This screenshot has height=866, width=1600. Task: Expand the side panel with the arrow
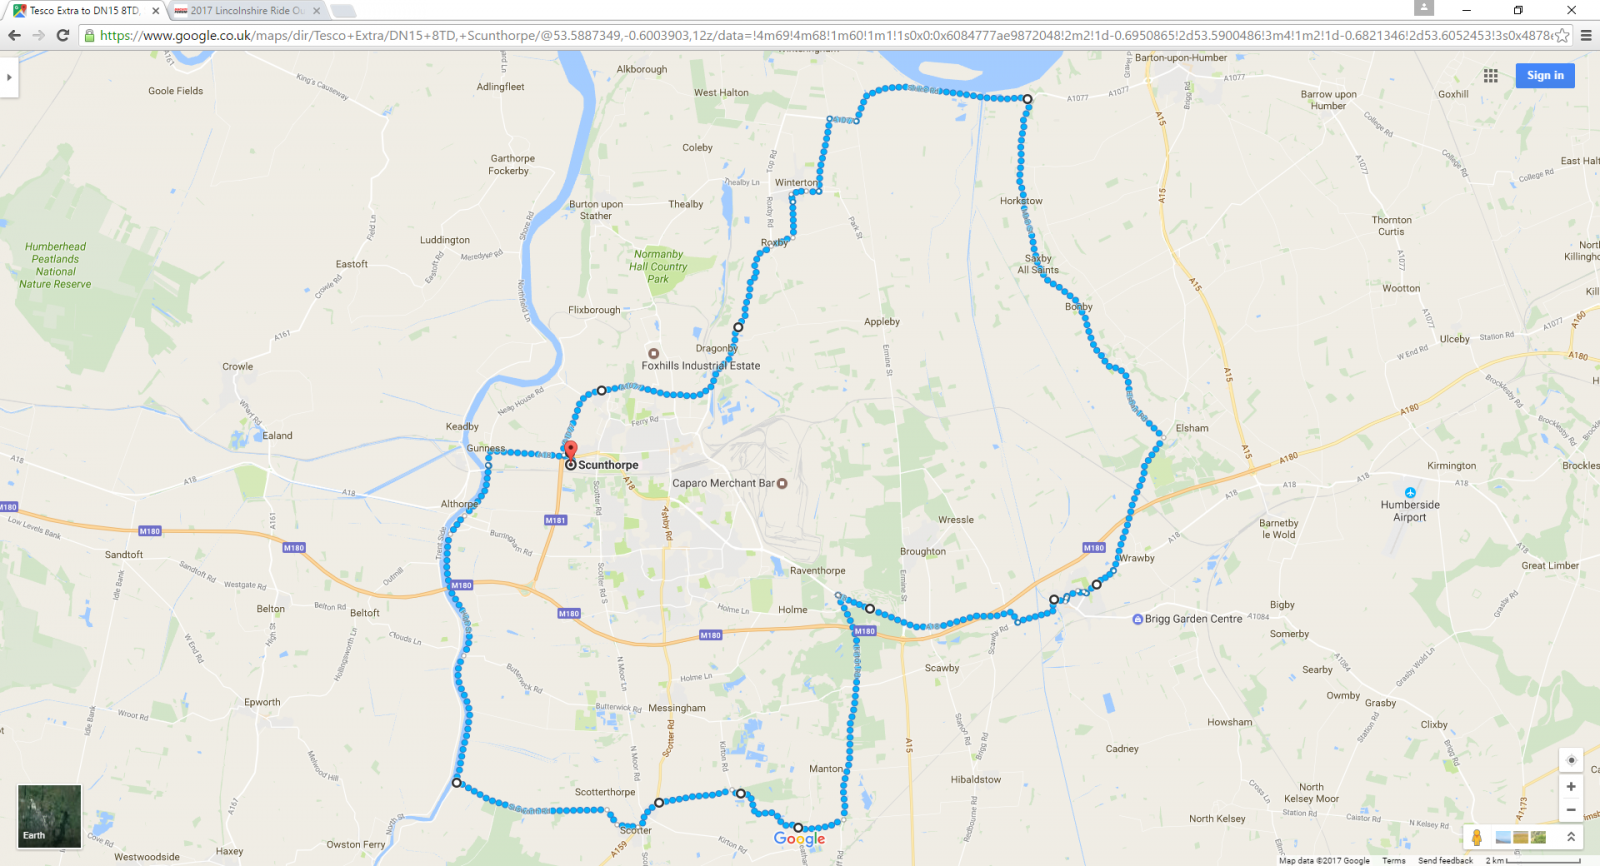tap(9, 77)
